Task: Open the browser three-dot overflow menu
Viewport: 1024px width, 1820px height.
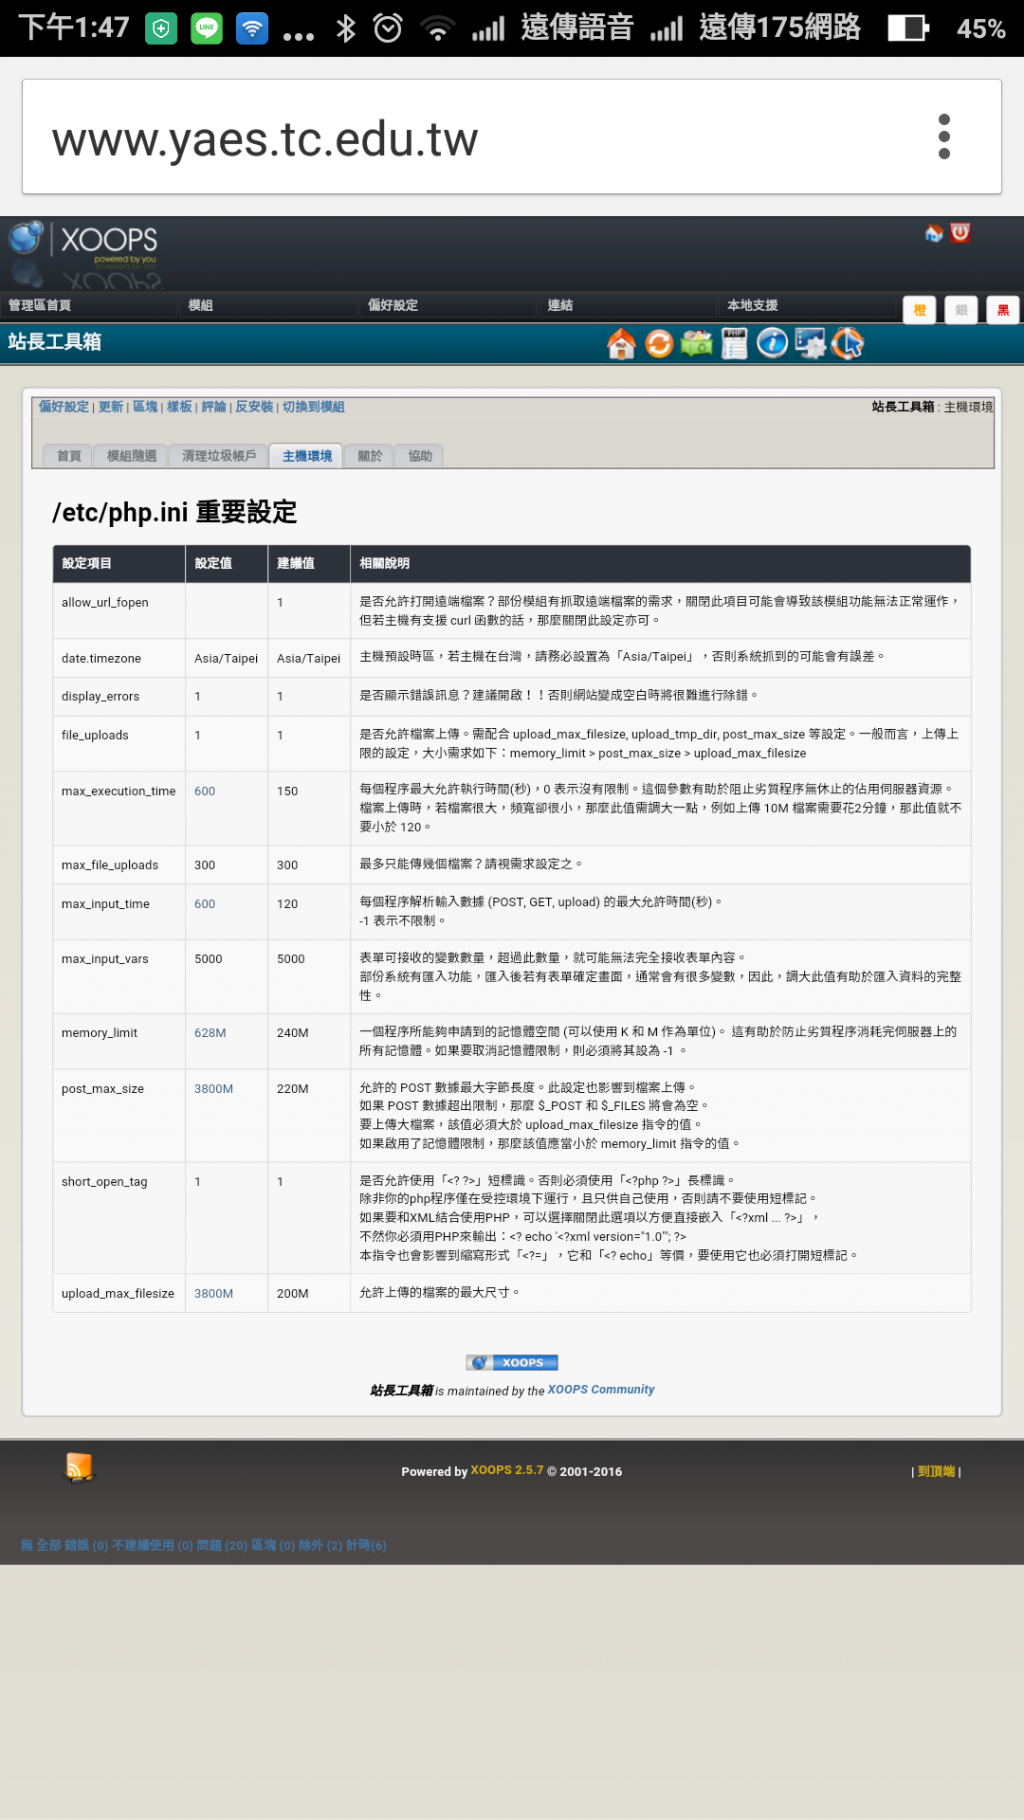Action: tap(943, 136)
